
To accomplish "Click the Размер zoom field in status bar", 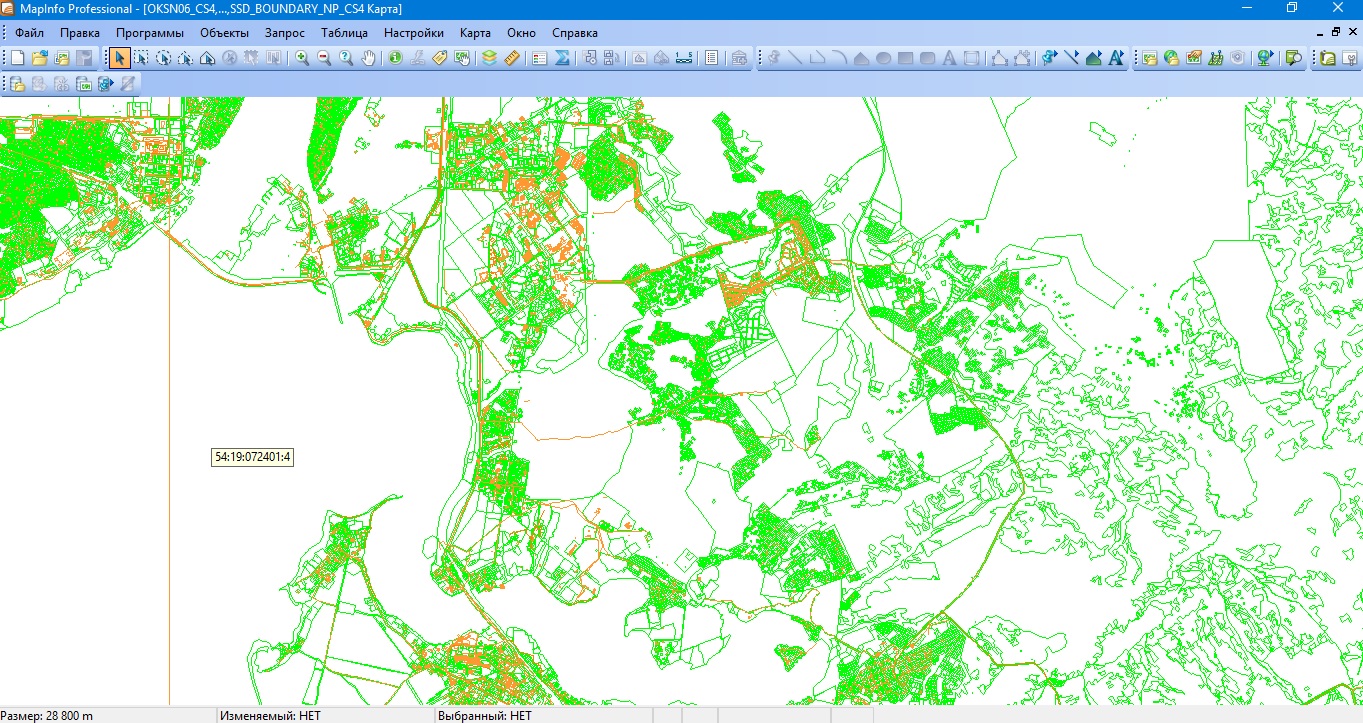I will tap(107, 716).
